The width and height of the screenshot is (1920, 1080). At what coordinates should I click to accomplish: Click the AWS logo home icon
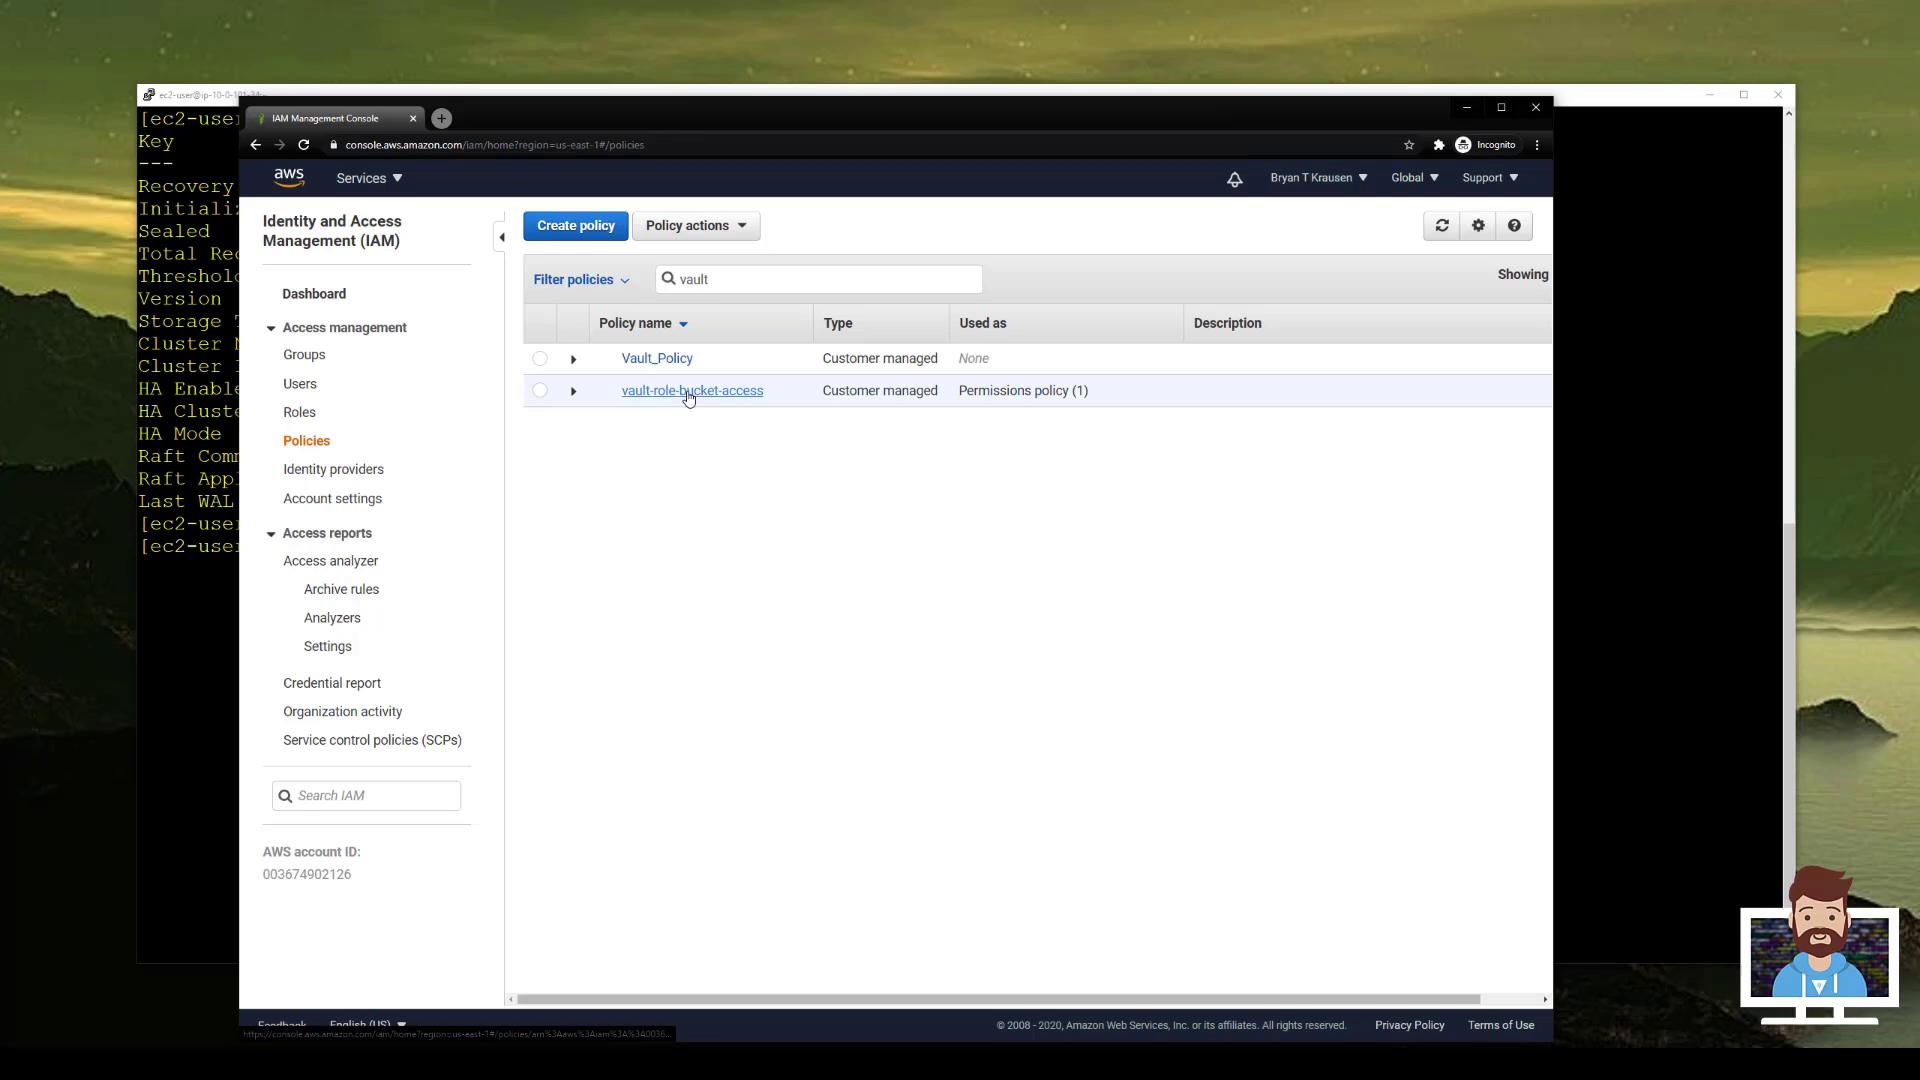[289, 178]
